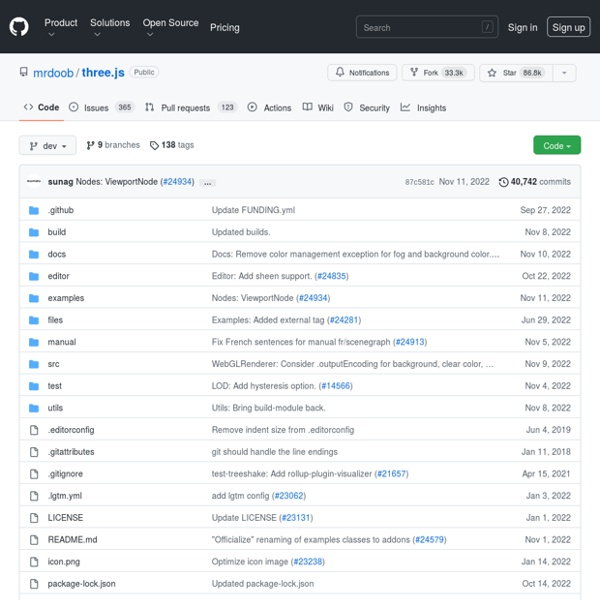Click the build folder icon
This screenshot has width=600, height=600.
pos(34,232)
